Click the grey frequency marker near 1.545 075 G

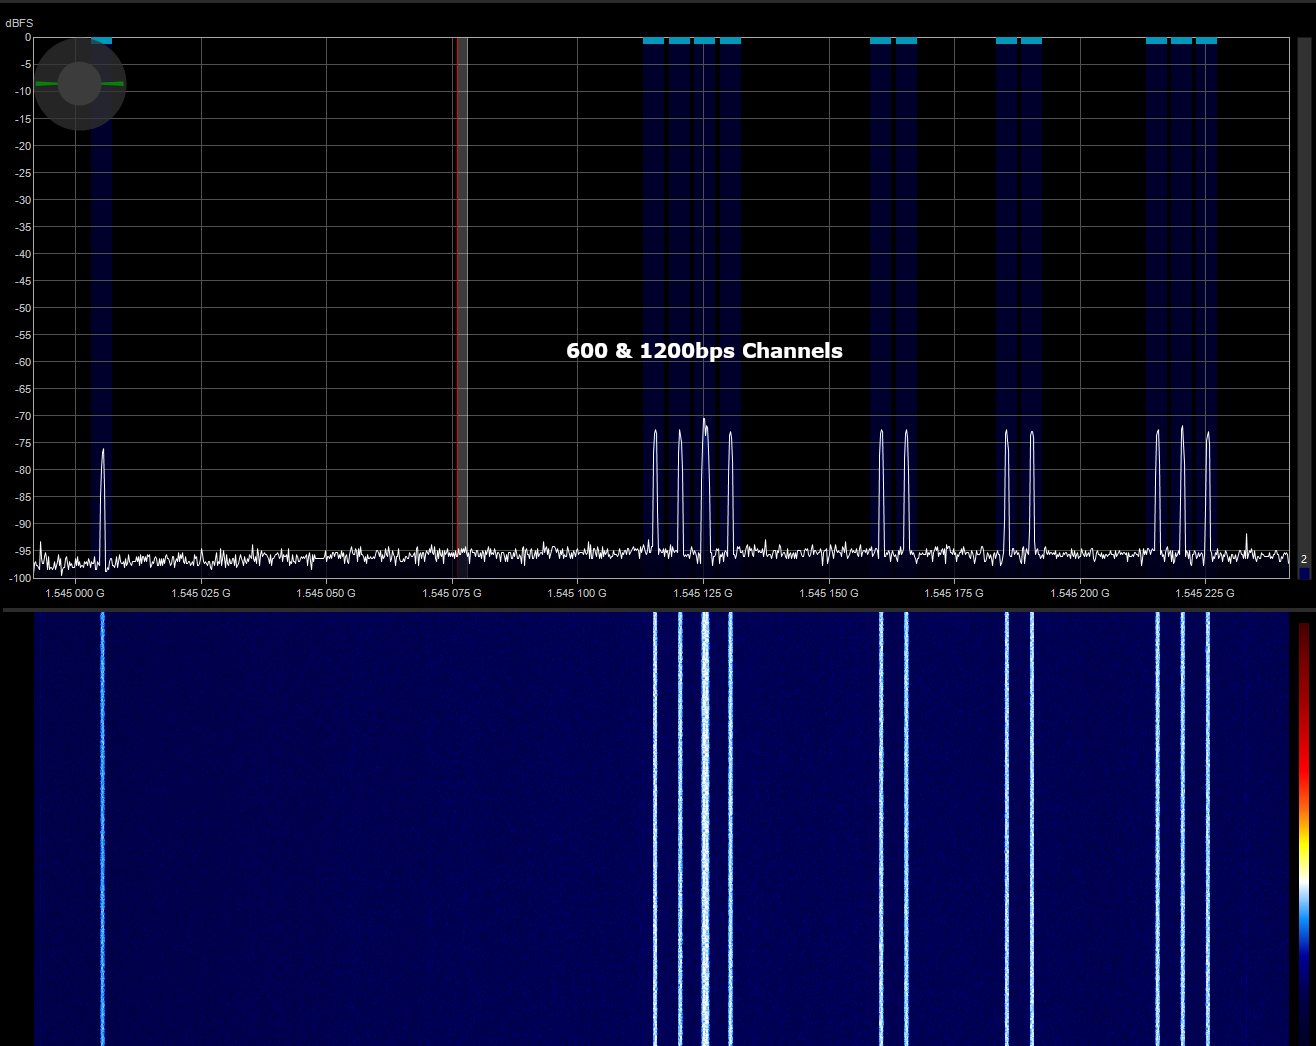coord(461,300)
